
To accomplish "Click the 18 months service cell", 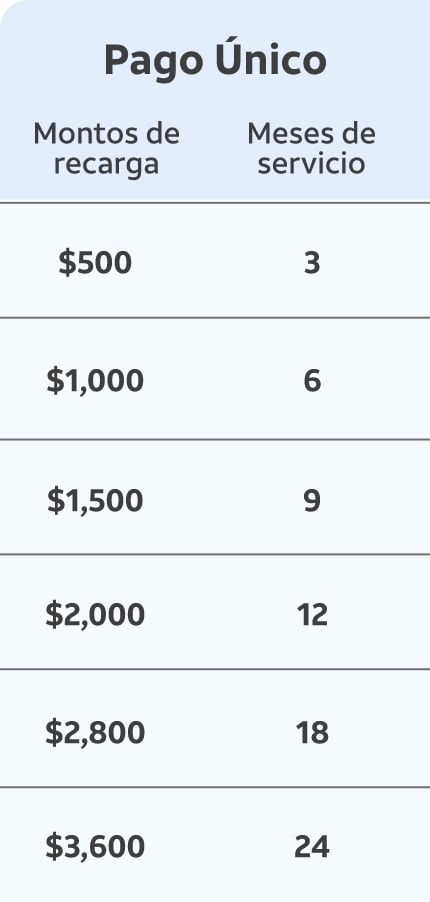I will [x=313, y=732].
